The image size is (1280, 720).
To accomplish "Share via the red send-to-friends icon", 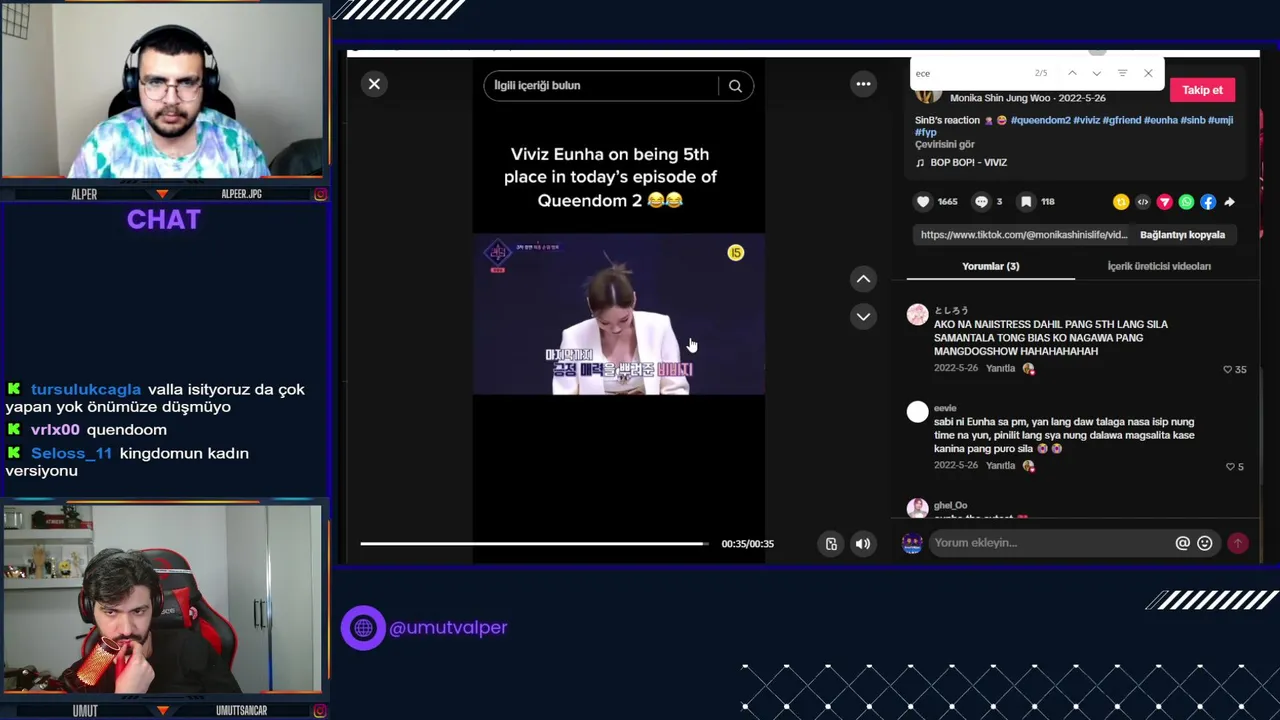I will pyautogui.click(x=1164, y=202).
